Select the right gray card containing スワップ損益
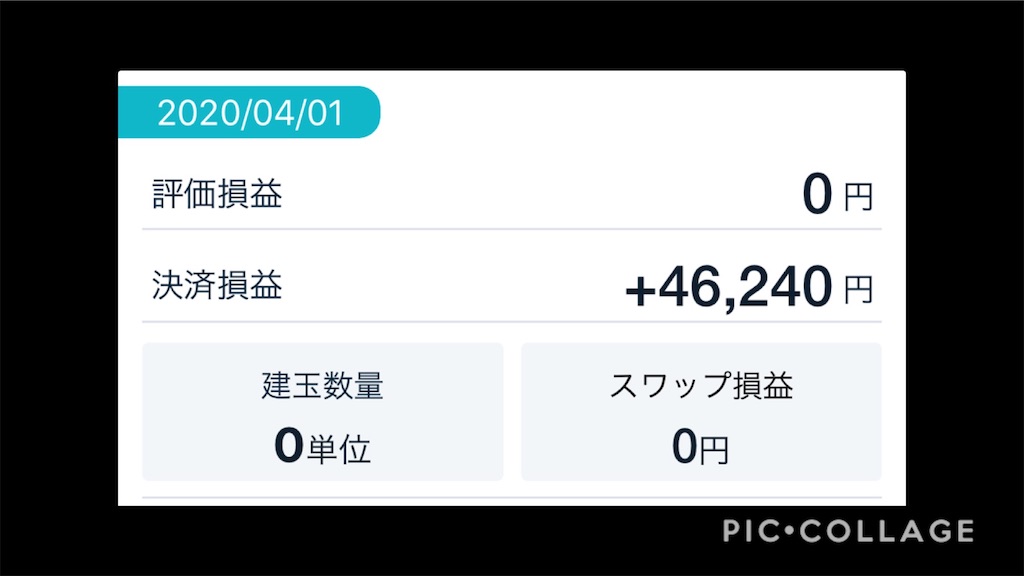This screenshot has width=1024, height=576. coord(701,412)
